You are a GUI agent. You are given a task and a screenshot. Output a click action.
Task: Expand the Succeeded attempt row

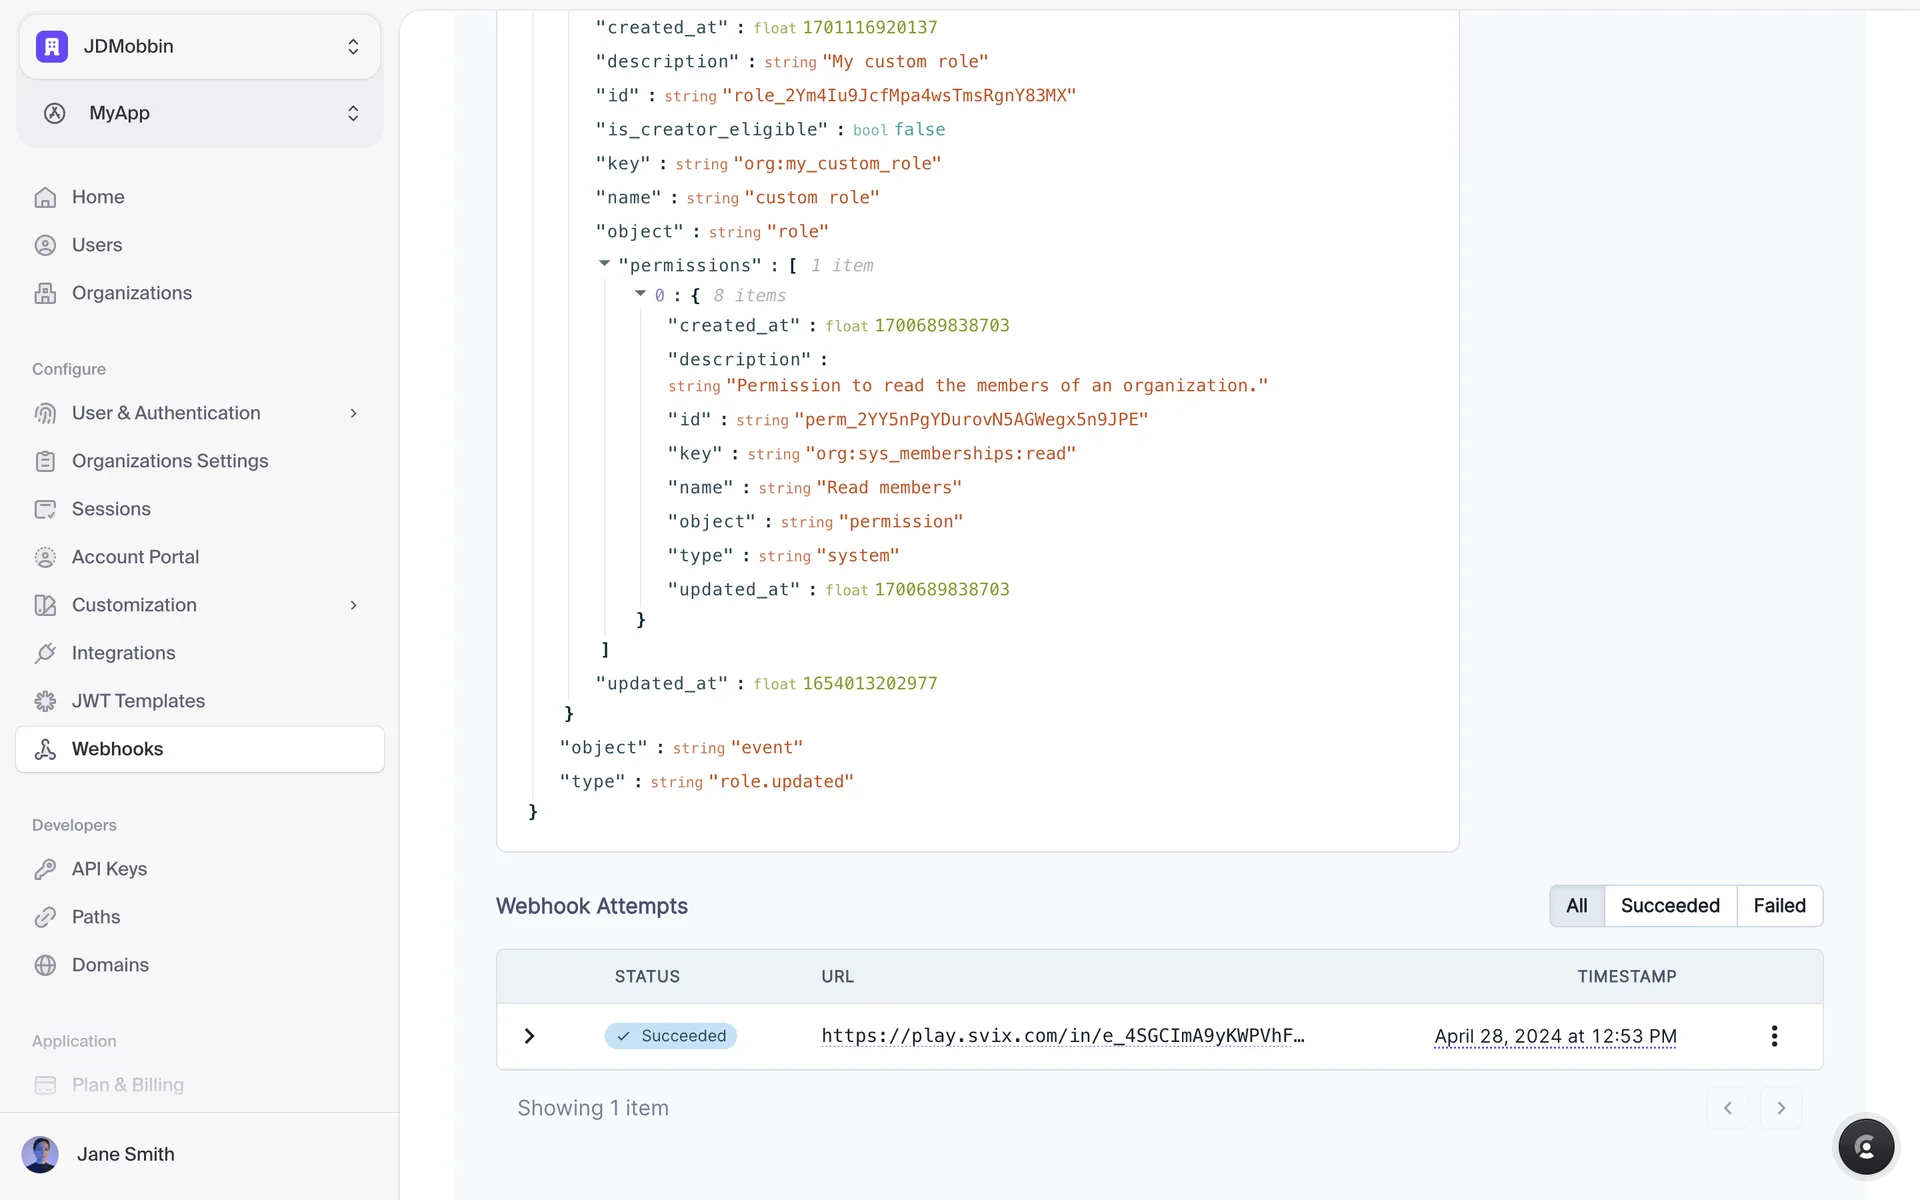click(x=530, y=1036)
